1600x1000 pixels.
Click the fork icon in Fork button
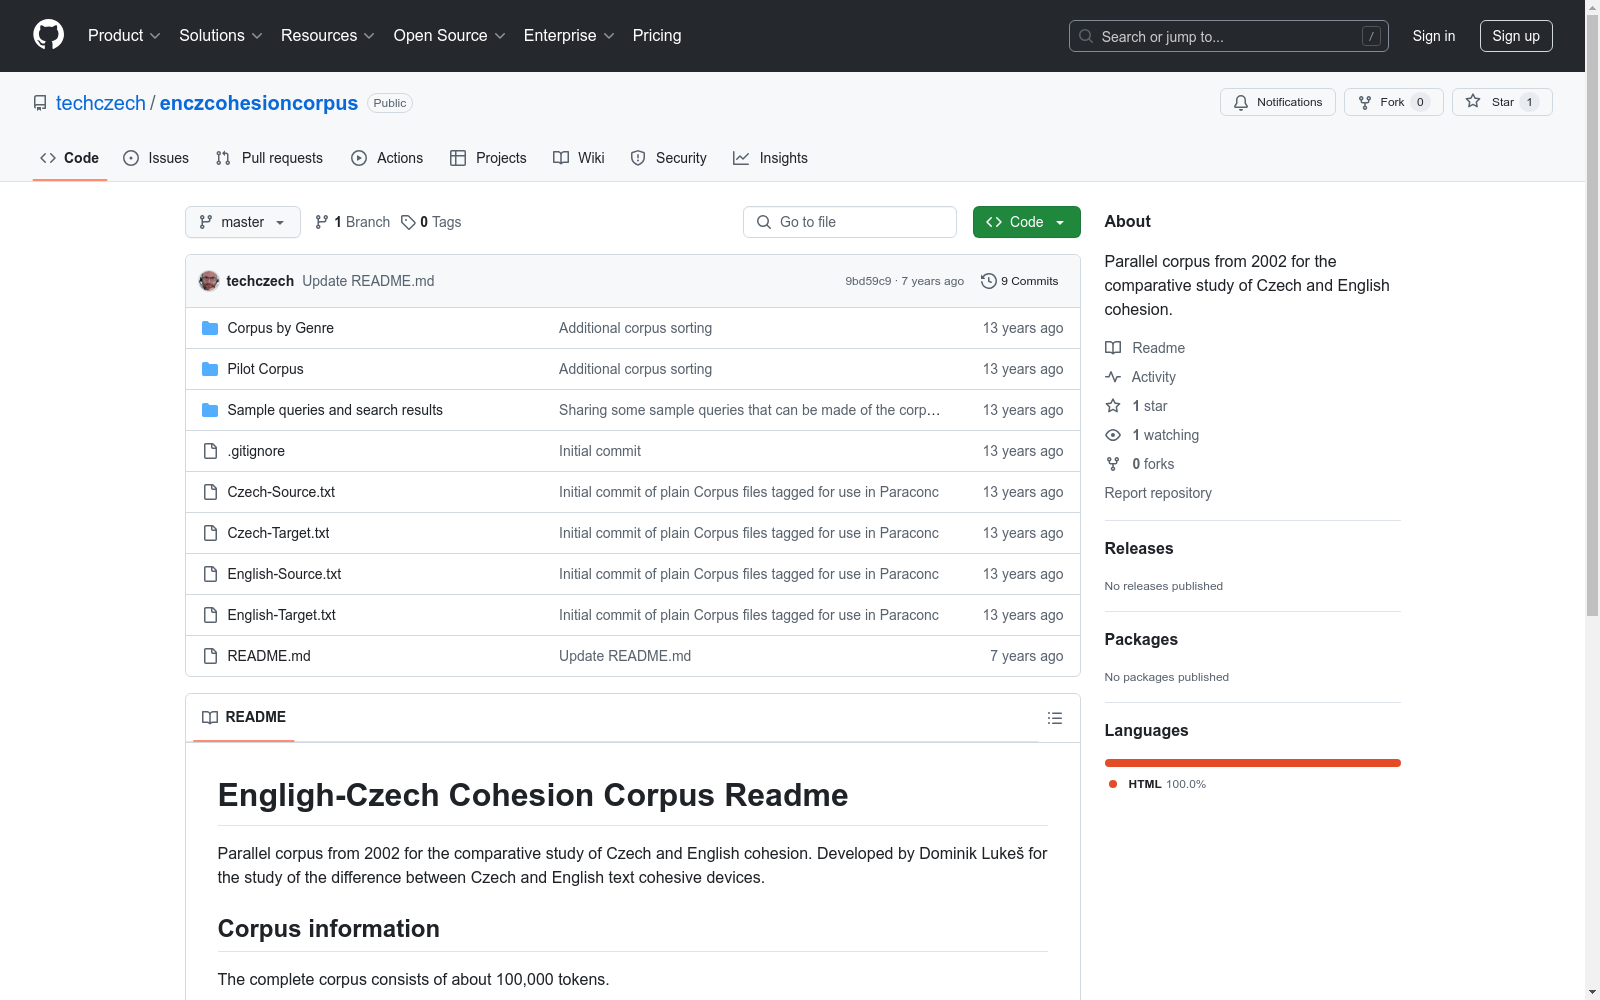[1365, 102]
